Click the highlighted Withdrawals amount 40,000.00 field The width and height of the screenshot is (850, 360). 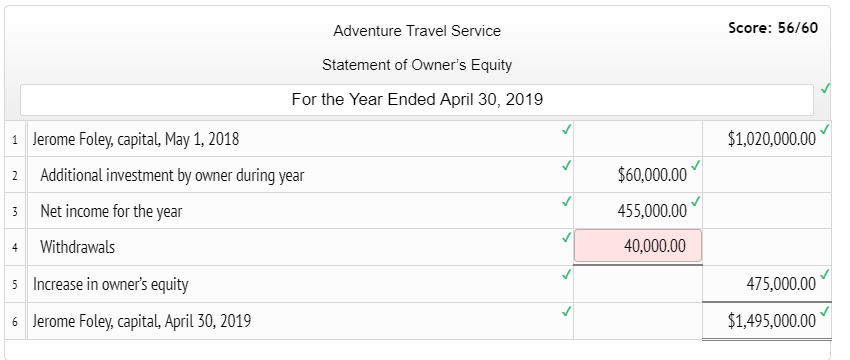click(638, 246)
